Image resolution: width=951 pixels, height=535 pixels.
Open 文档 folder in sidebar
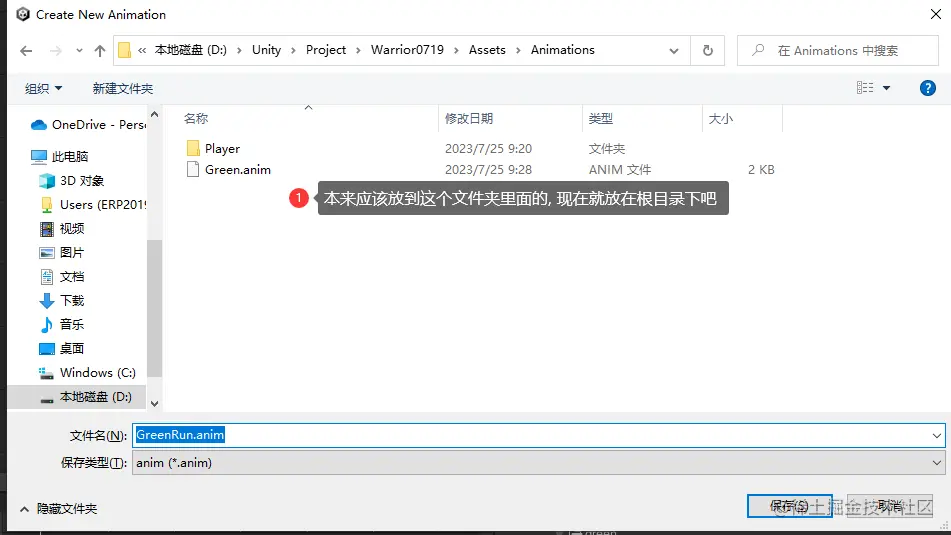pos(62,277)
